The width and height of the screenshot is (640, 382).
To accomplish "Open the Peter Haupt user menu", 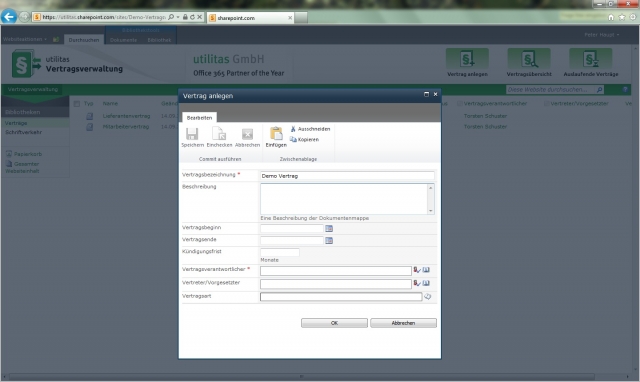I will coord(602,35).
